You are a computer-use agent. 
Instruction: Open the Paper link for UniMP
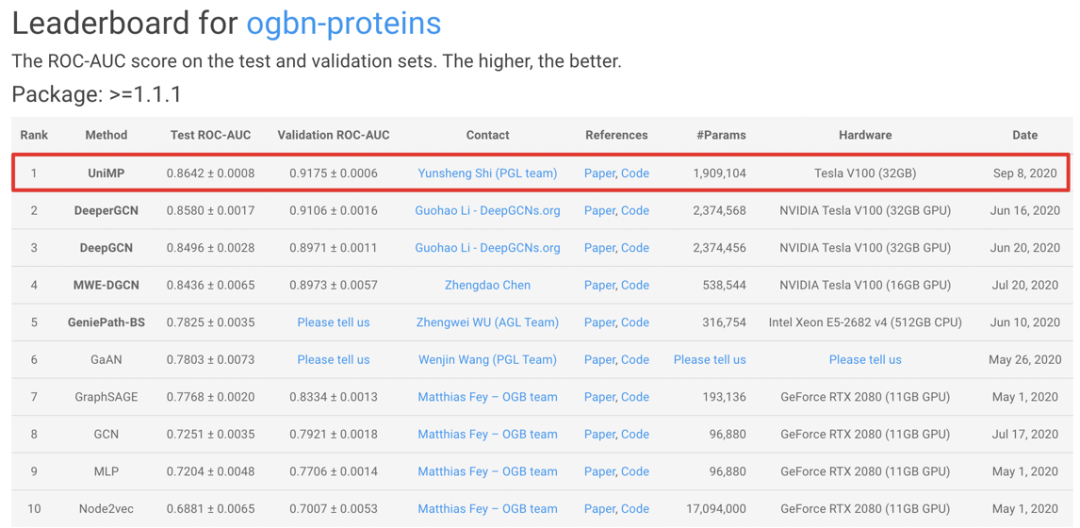click(599, 173)
